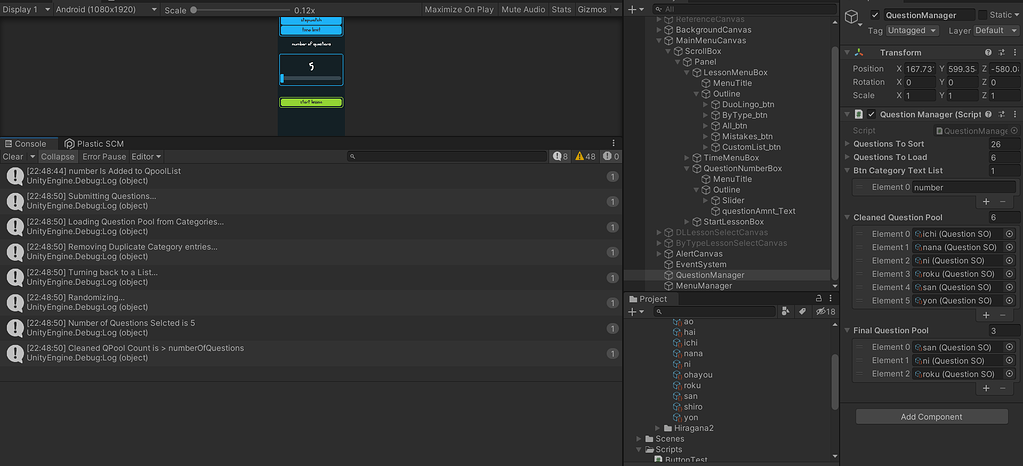This screenshot has width=1023, height=466.
Task: Toggle Maximize On Play
Action: point(459,10)
